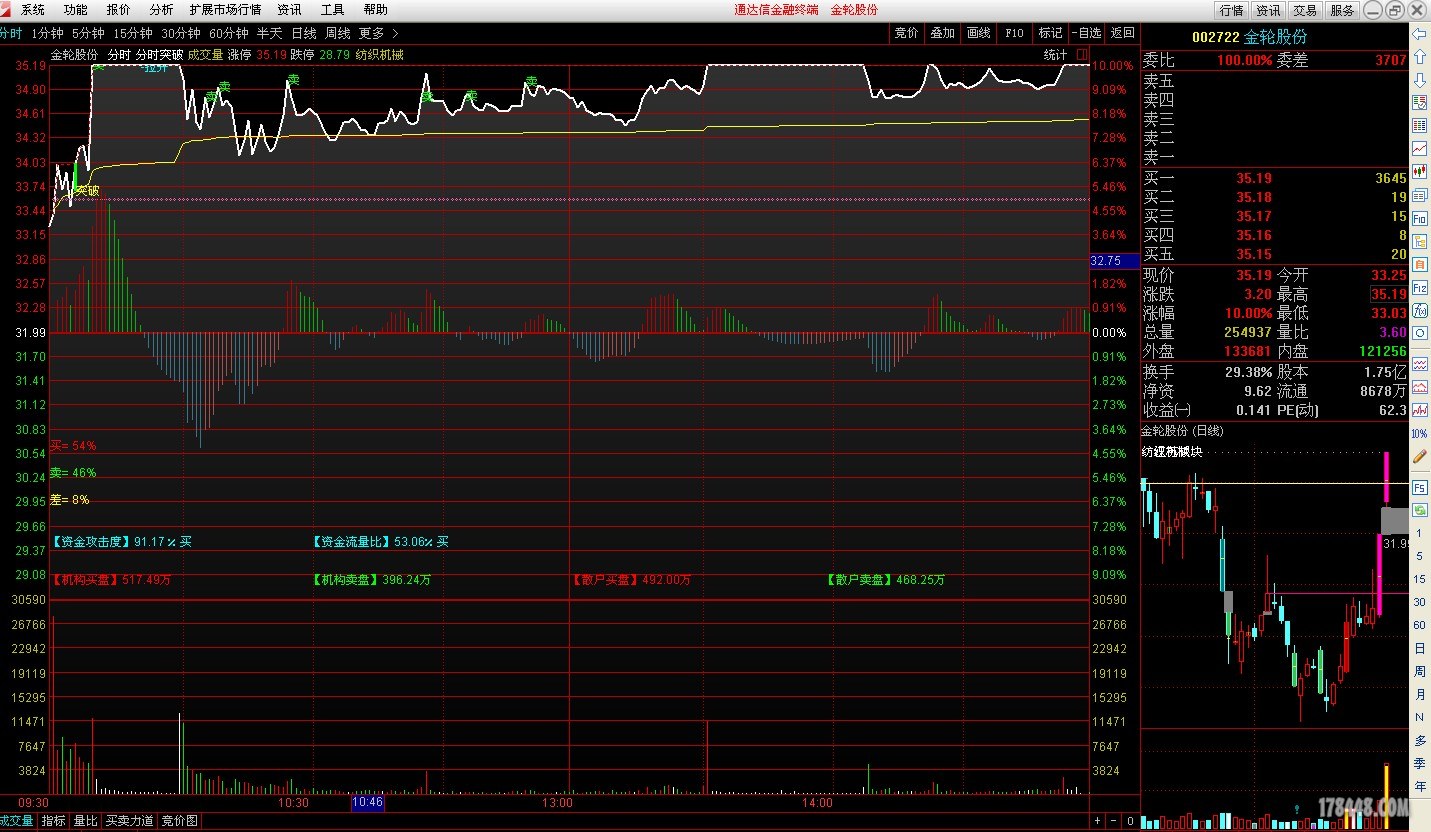Select the 季 quarterly period in sidebar
This screenshot has height=832, width=1431.
pos(1419,763)
